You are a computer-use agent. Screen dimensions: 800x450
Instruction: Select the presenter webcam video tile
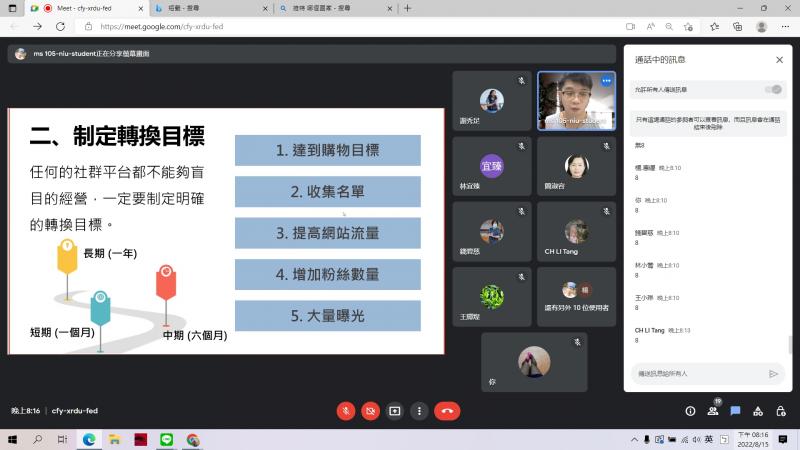[x=576, y=101]
